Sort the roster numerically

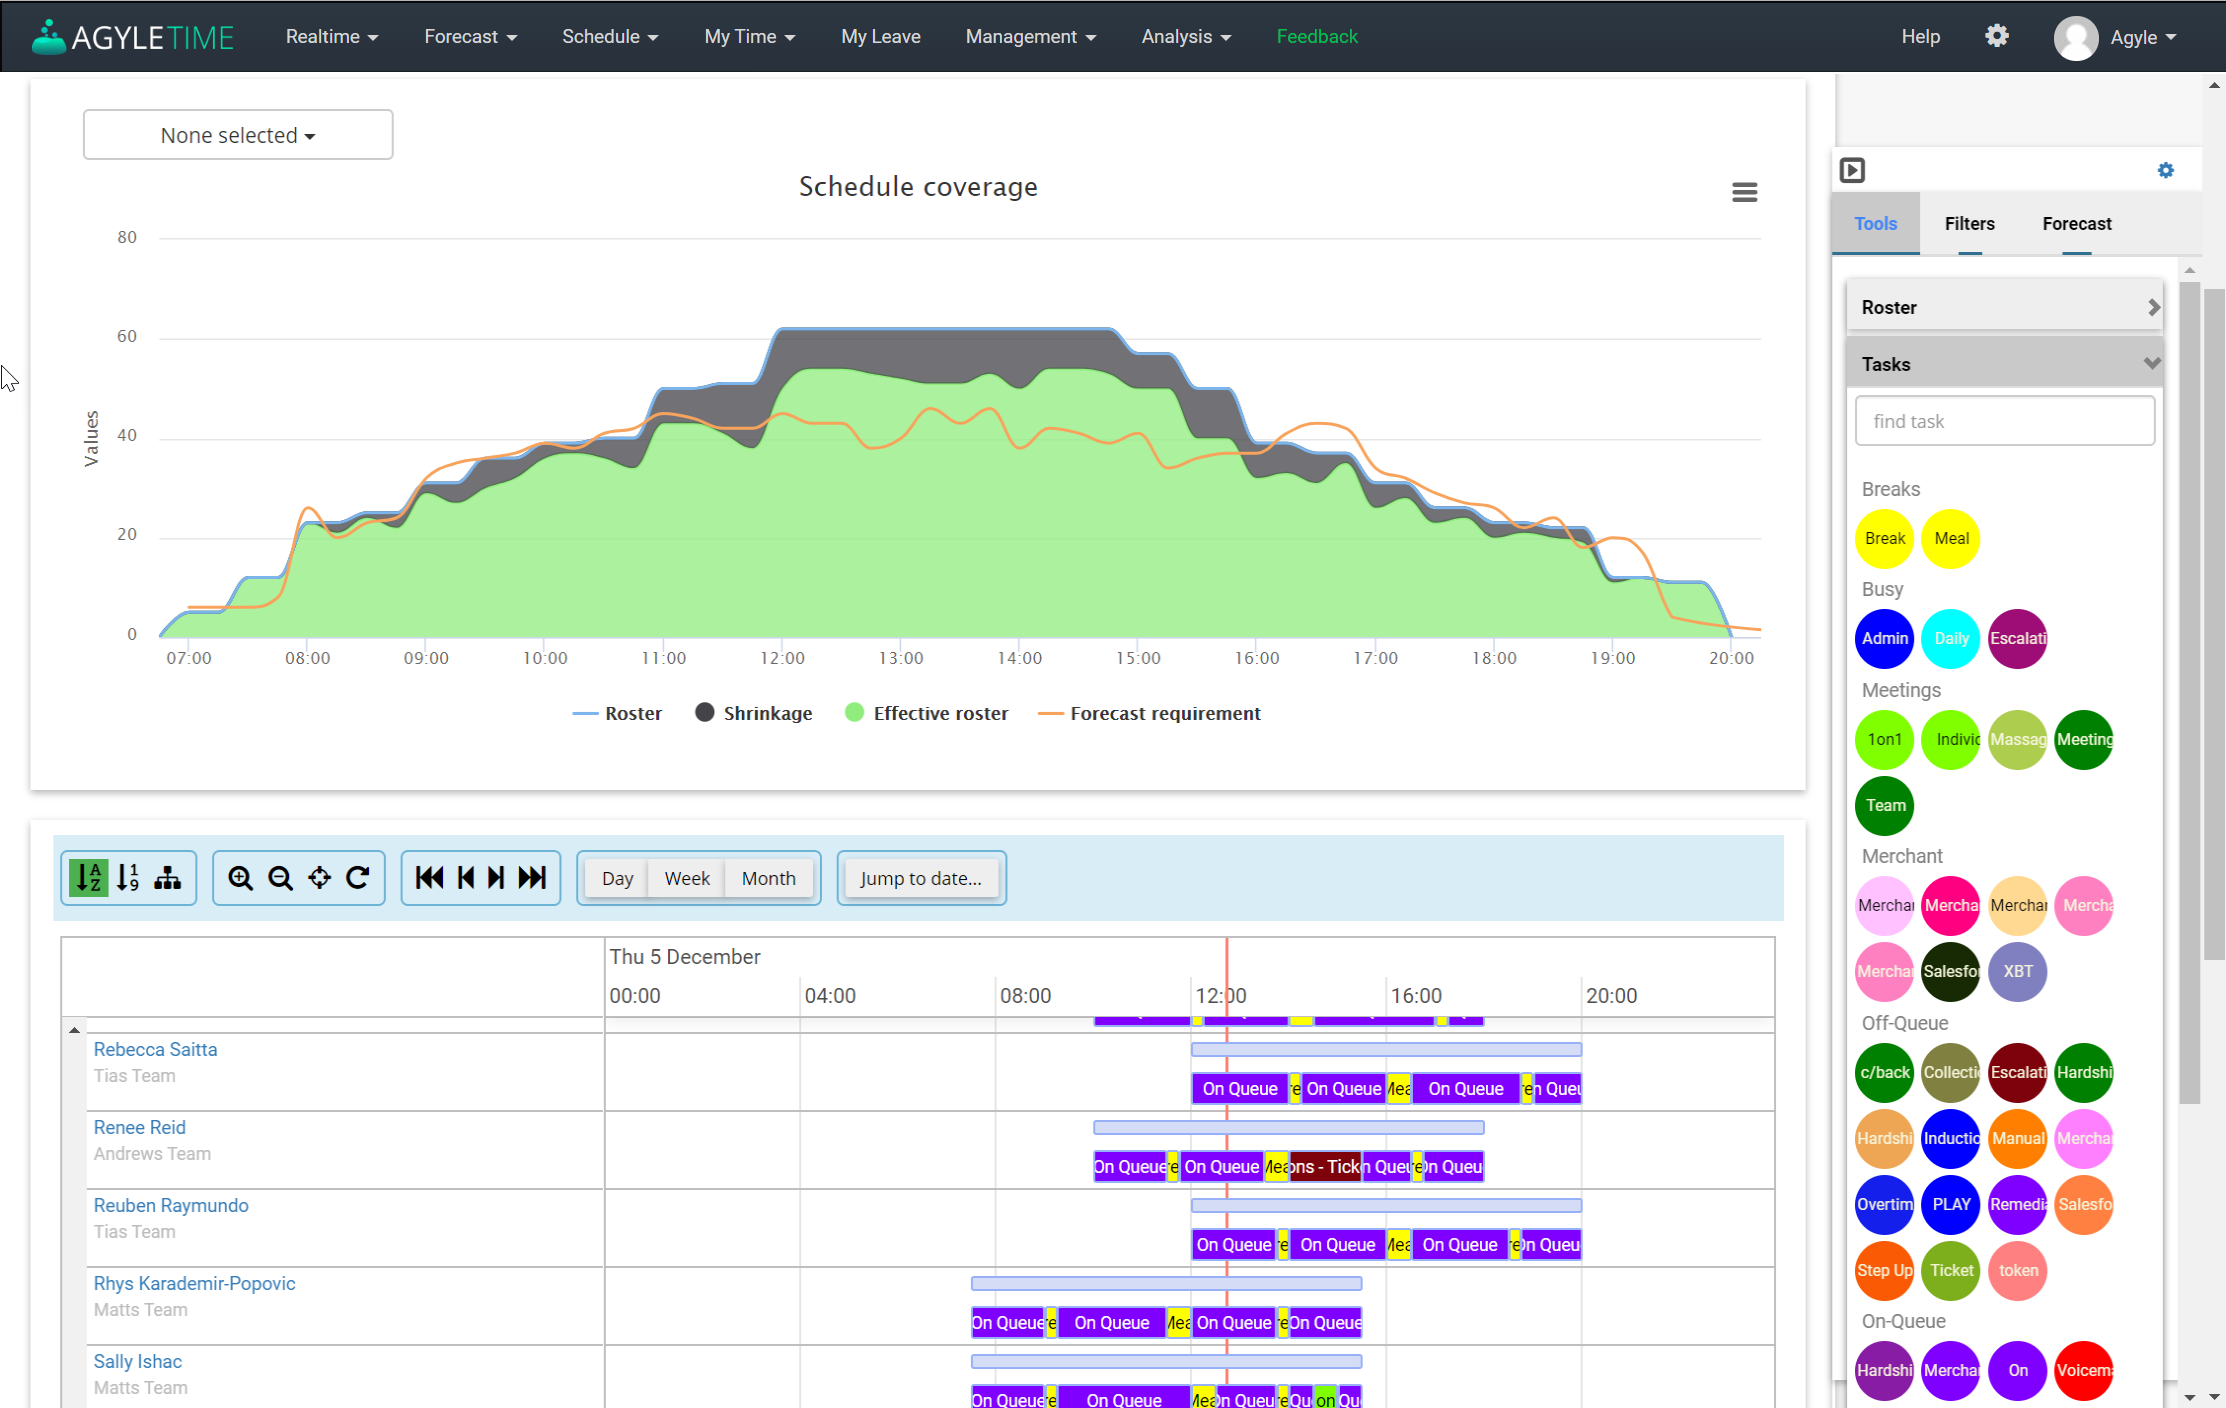click(128, 878)
